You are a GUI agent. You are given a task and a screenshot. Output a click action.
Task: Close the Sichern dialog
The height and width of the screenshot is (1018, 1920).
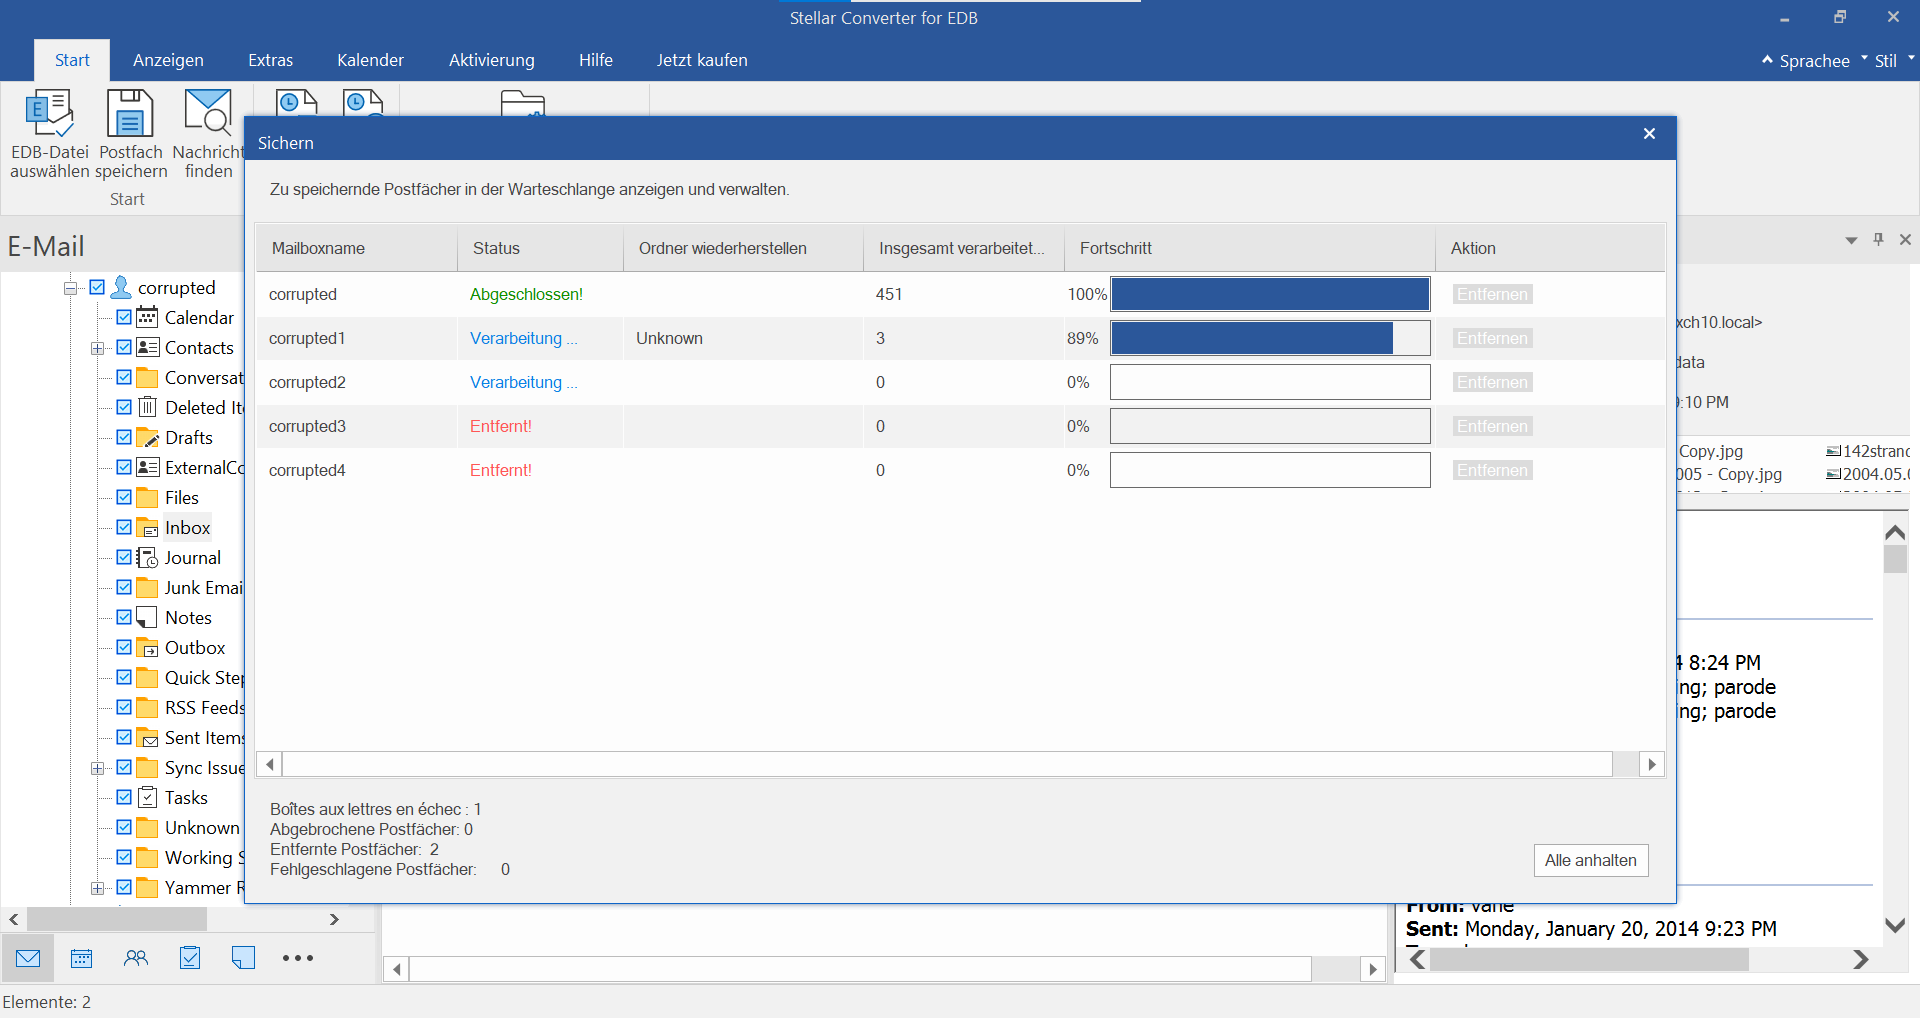tap(1649, 134)
